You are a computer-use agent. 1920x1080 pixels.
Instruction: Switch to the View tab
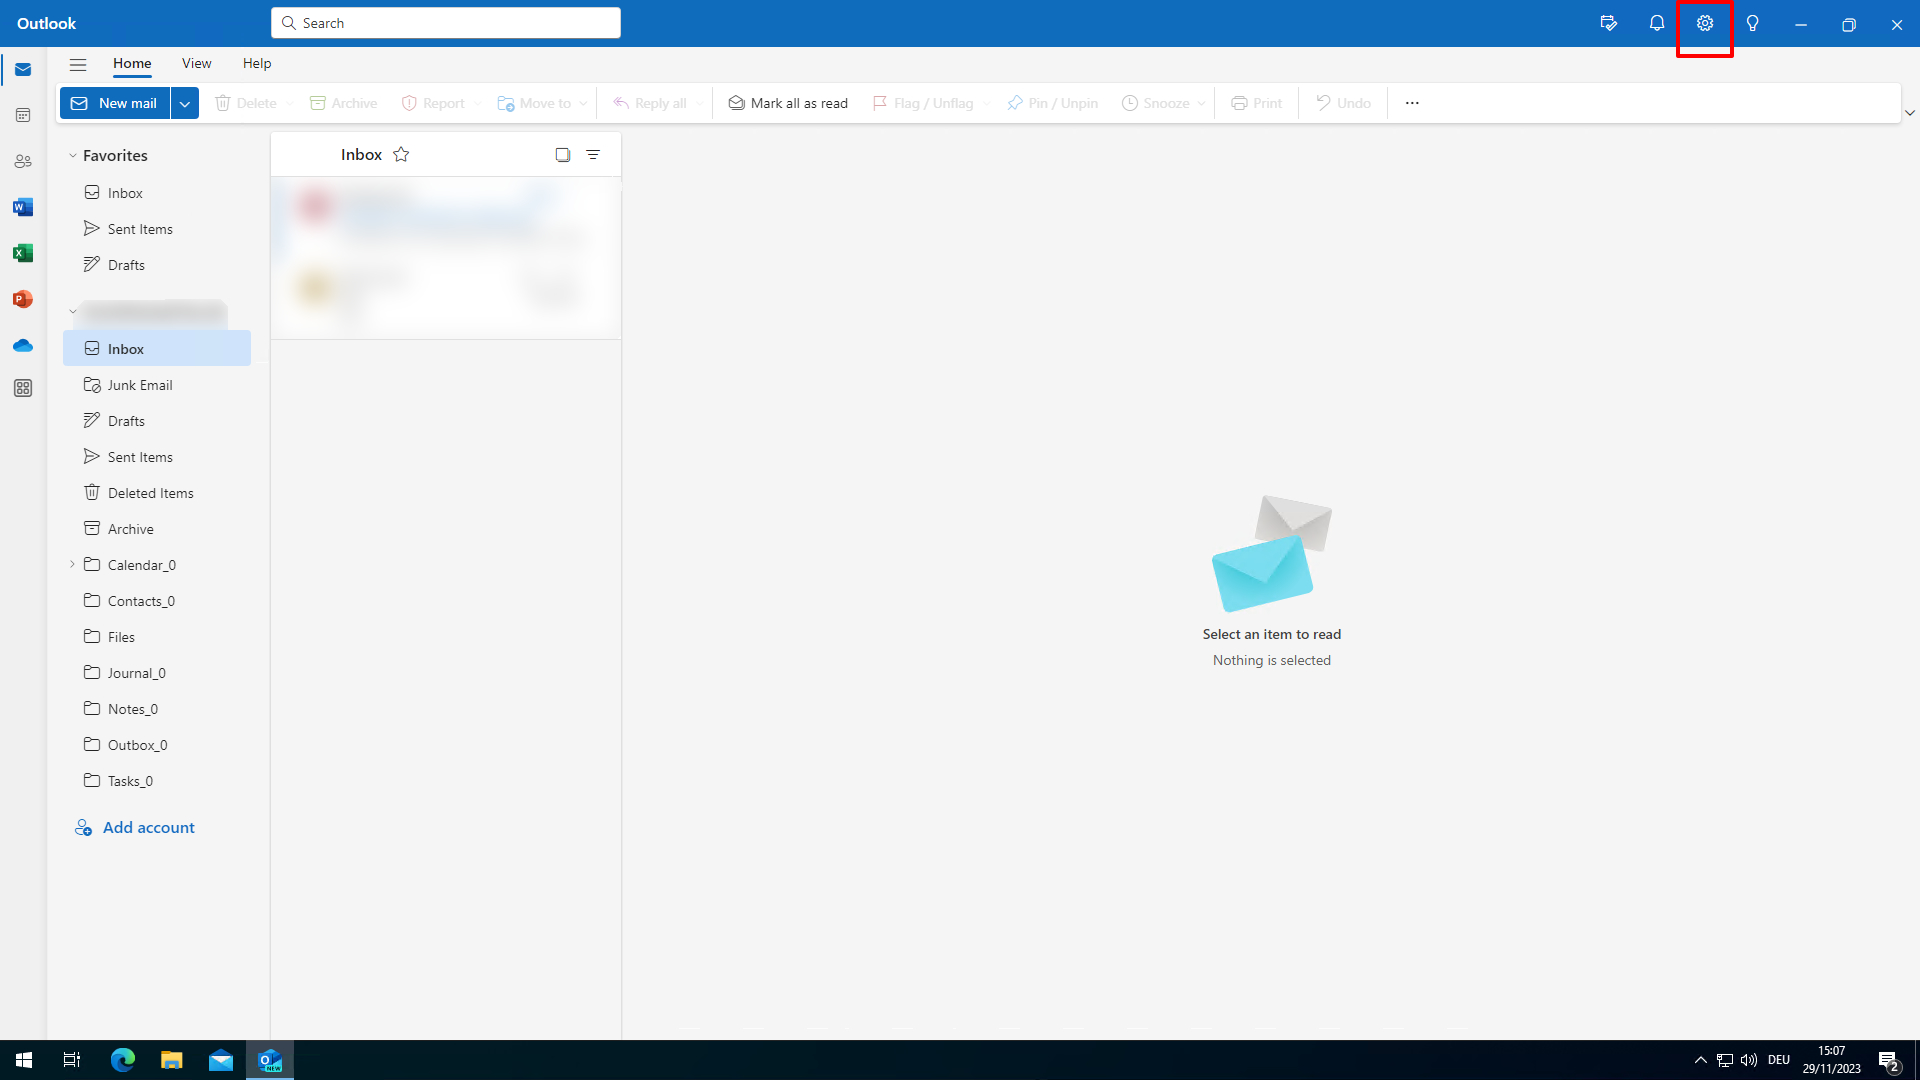[x=196, y=64]
